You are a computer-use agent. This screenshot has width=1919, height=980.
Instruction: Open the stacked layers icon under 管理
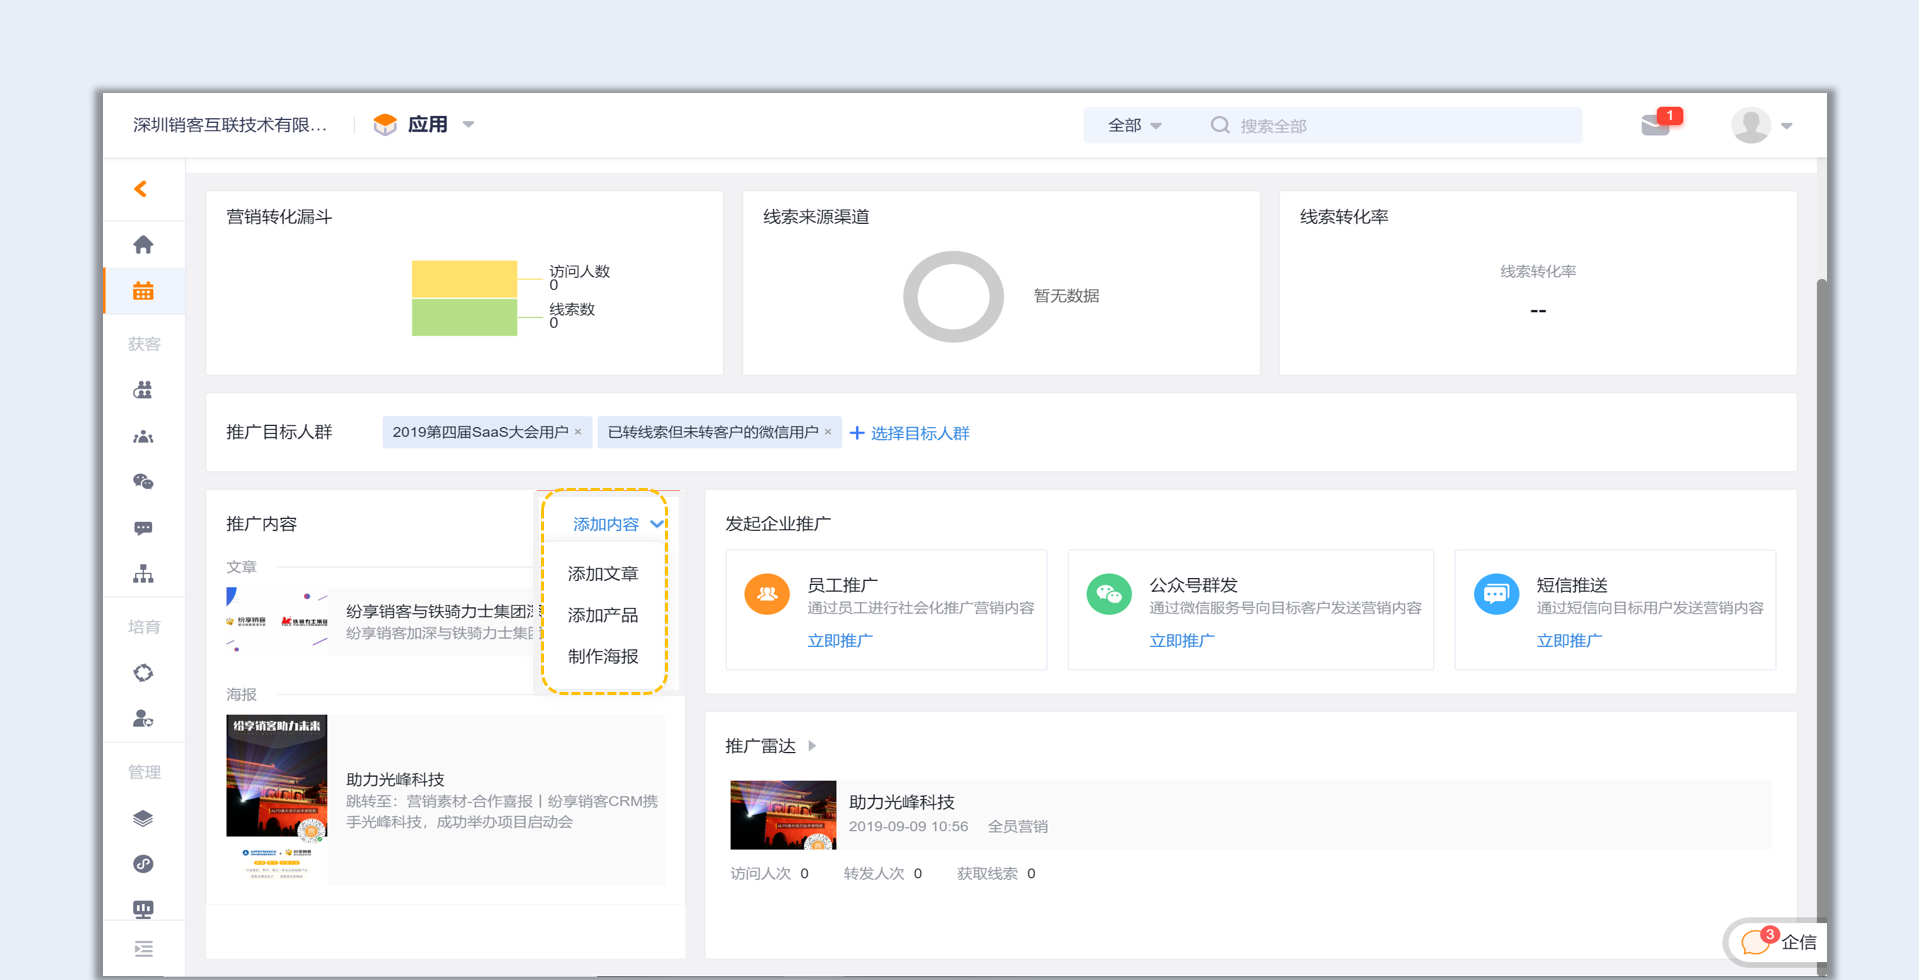click(143, 818)
